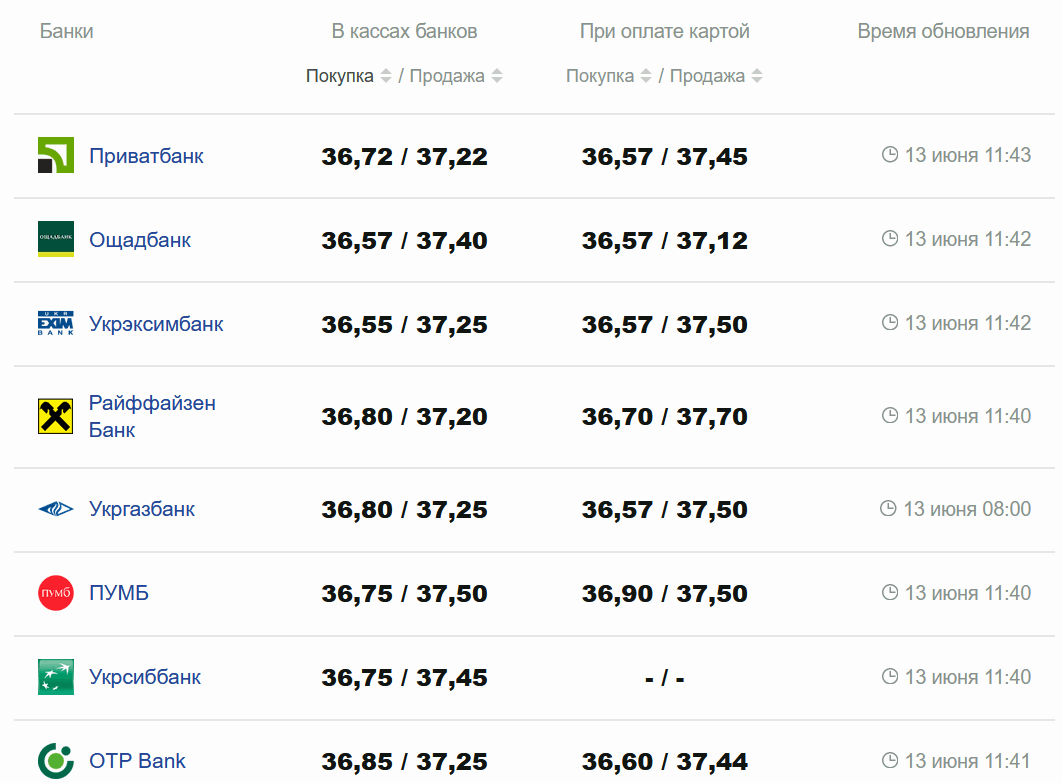Click the Ukreximbank EXIM logo

pos(56,324)
